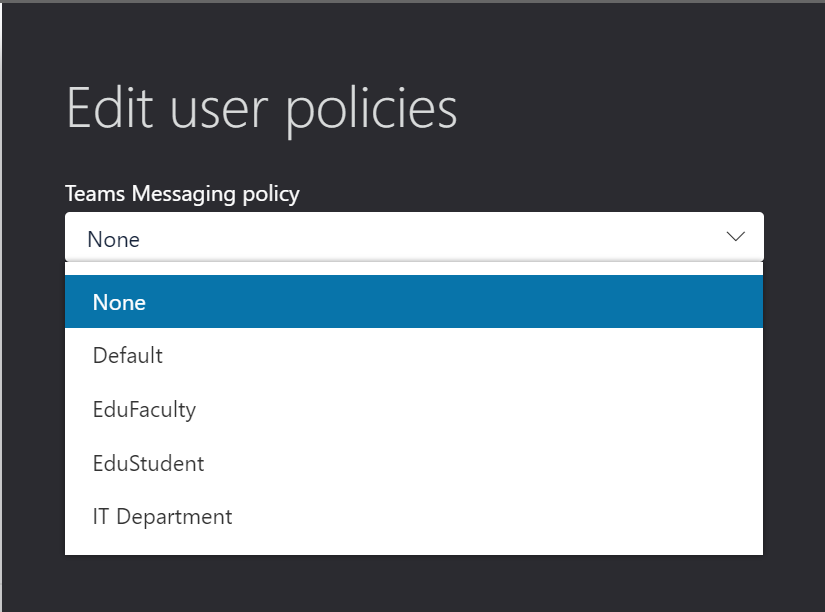
Task: Close the list using the down-chevron icon
Action: pos(735,236)
